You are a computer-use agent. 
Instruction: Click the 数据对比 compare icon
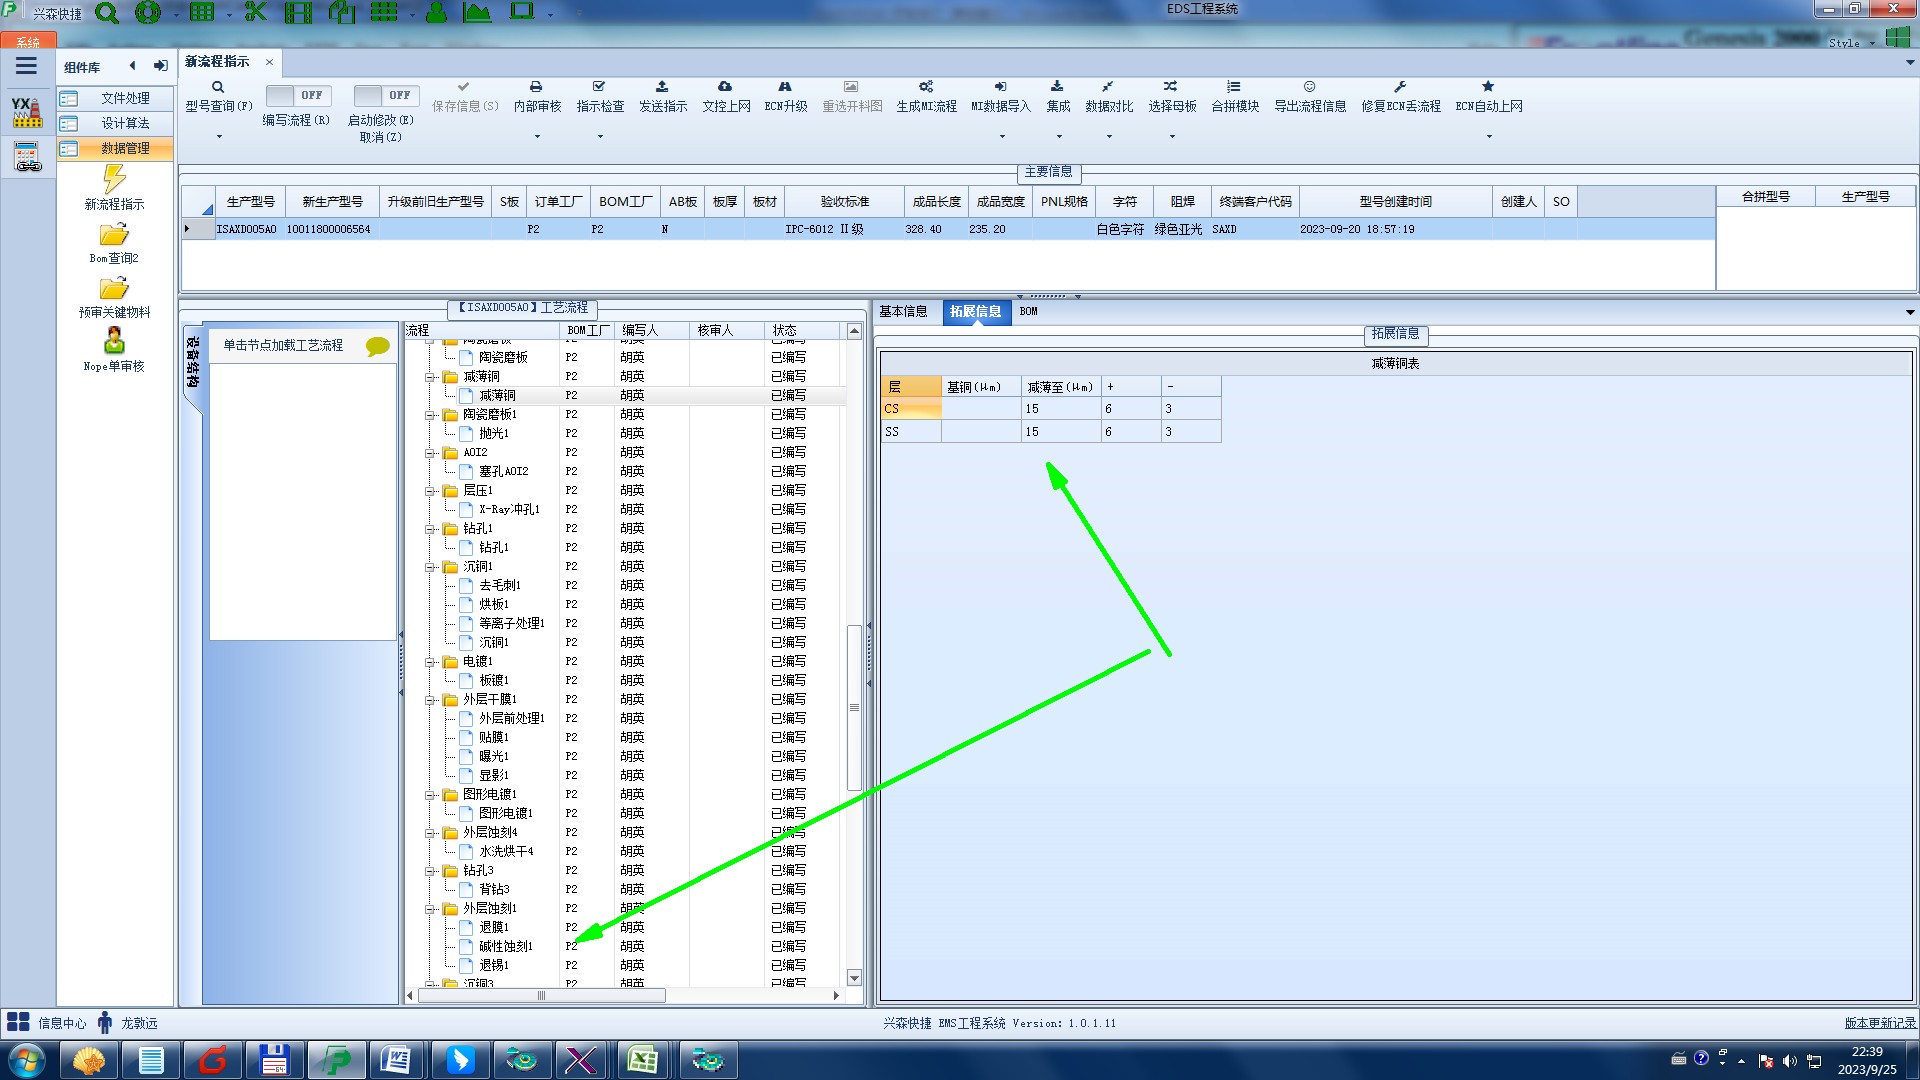[x=1108, y=87]
